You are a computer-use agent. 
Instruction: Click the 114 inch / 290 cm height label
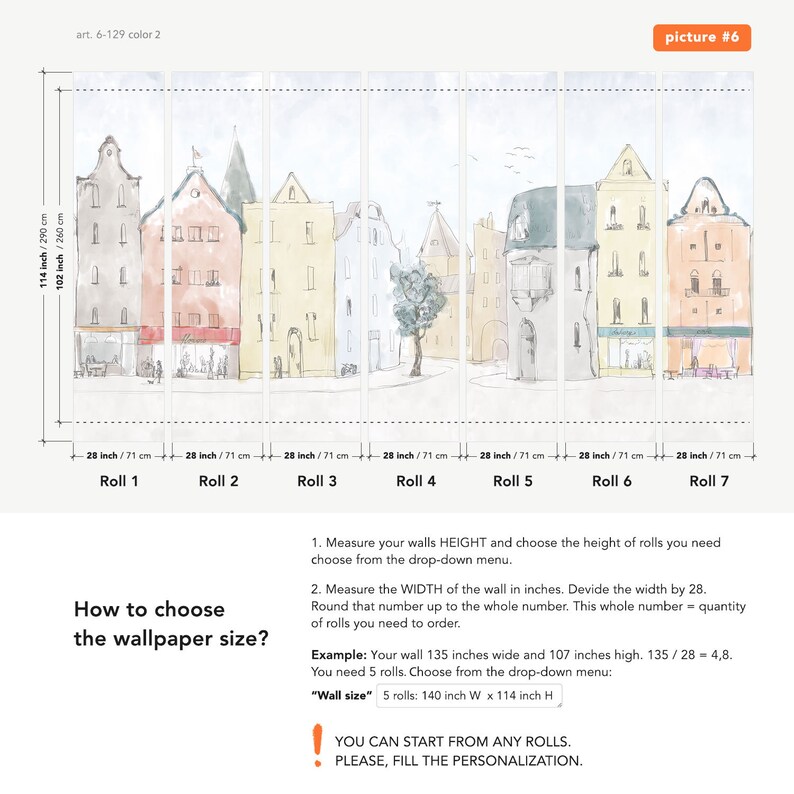tap(44, 251)
